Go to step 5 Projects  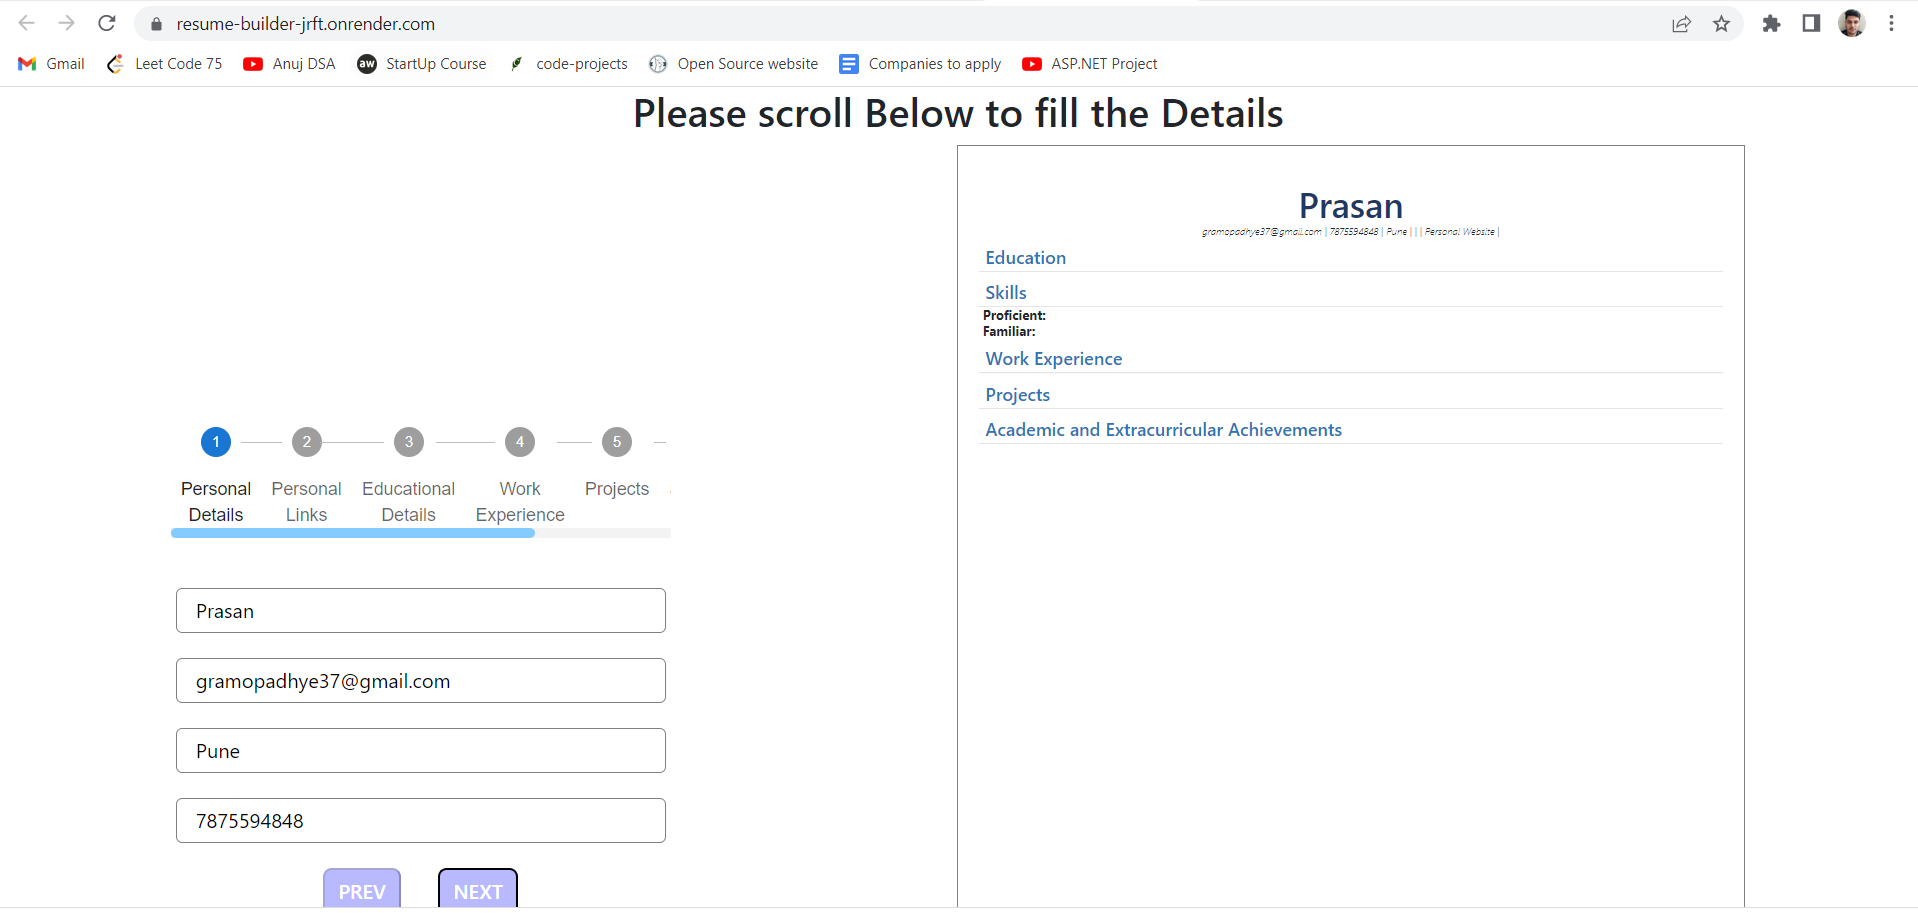coord(617,465)
